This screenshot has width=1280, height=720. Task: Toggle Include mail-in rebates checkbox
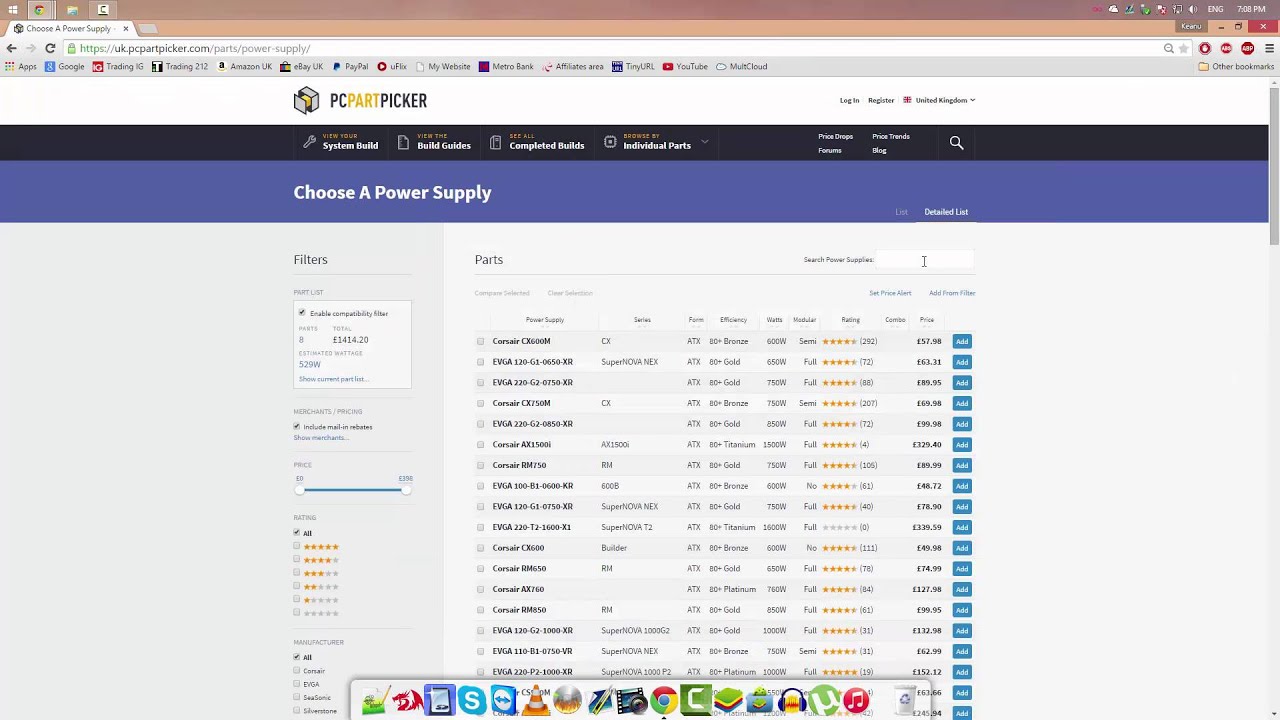[297, 426]
